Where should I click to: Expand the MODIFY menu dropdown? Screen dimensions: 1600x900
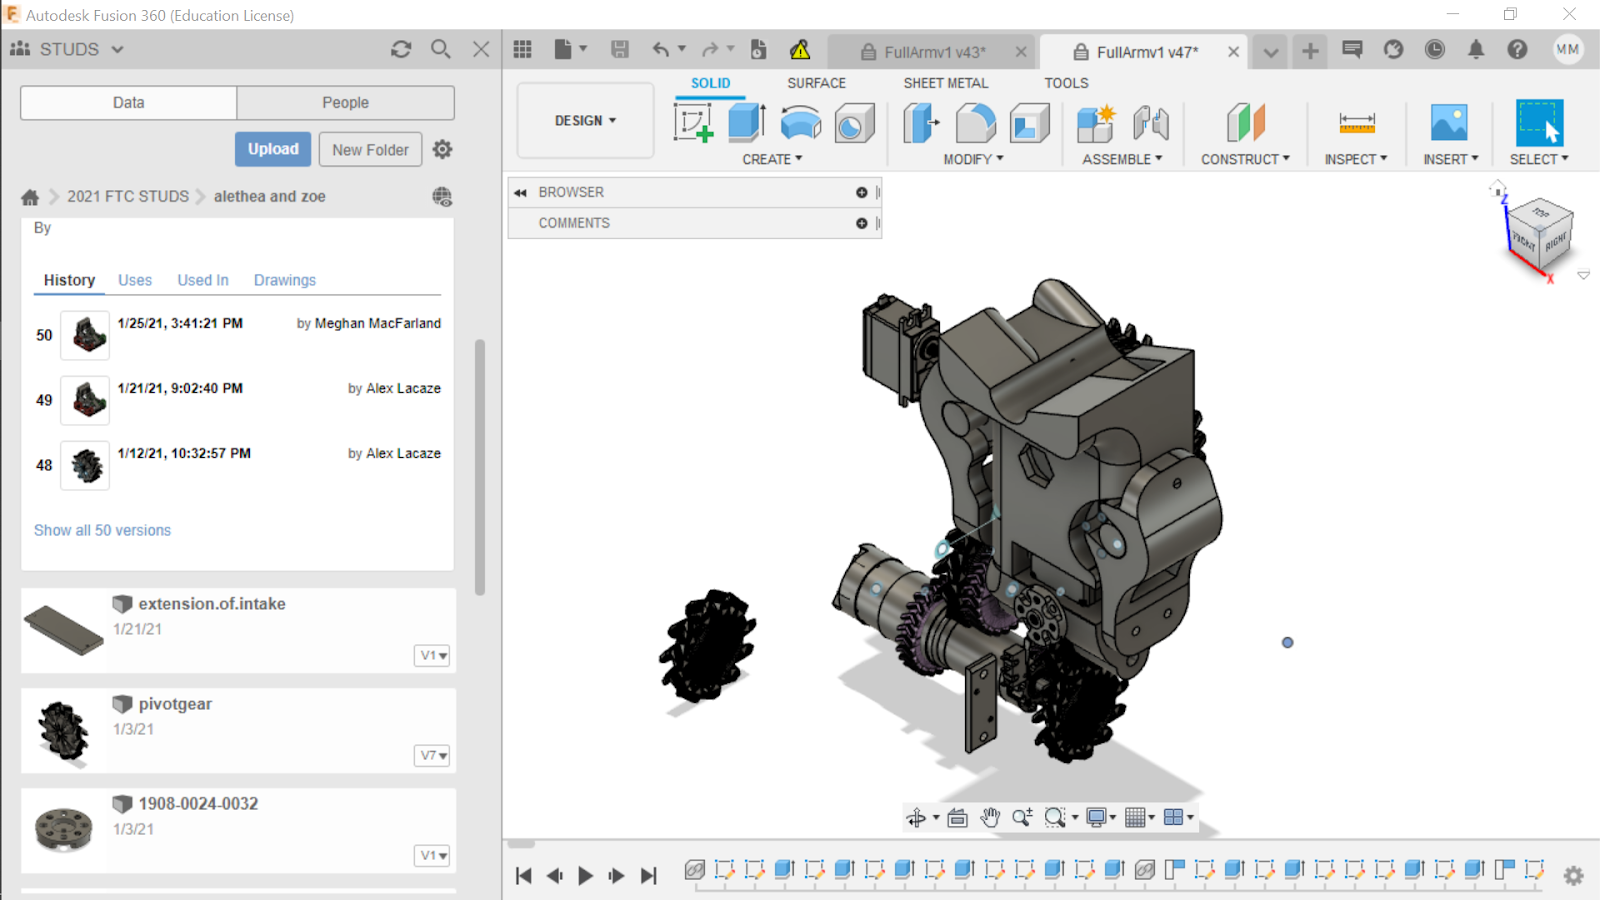tap(973, 159)
